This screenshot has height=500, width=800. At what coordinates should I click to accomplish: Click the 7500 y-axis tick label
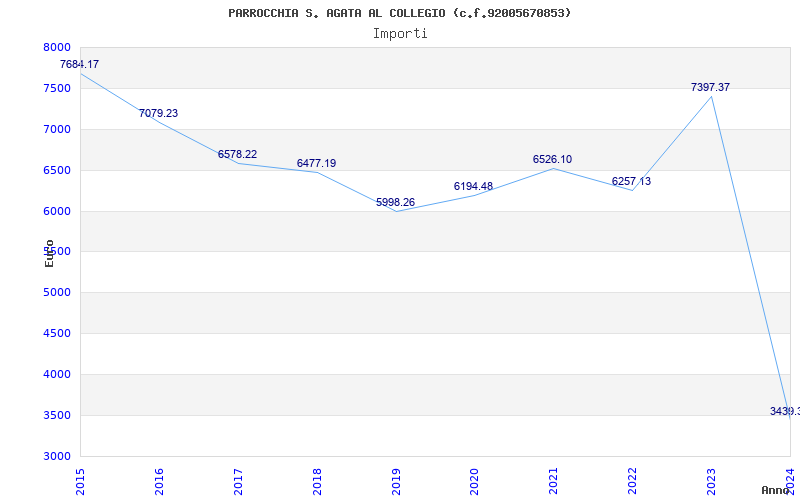click(57, 88)
